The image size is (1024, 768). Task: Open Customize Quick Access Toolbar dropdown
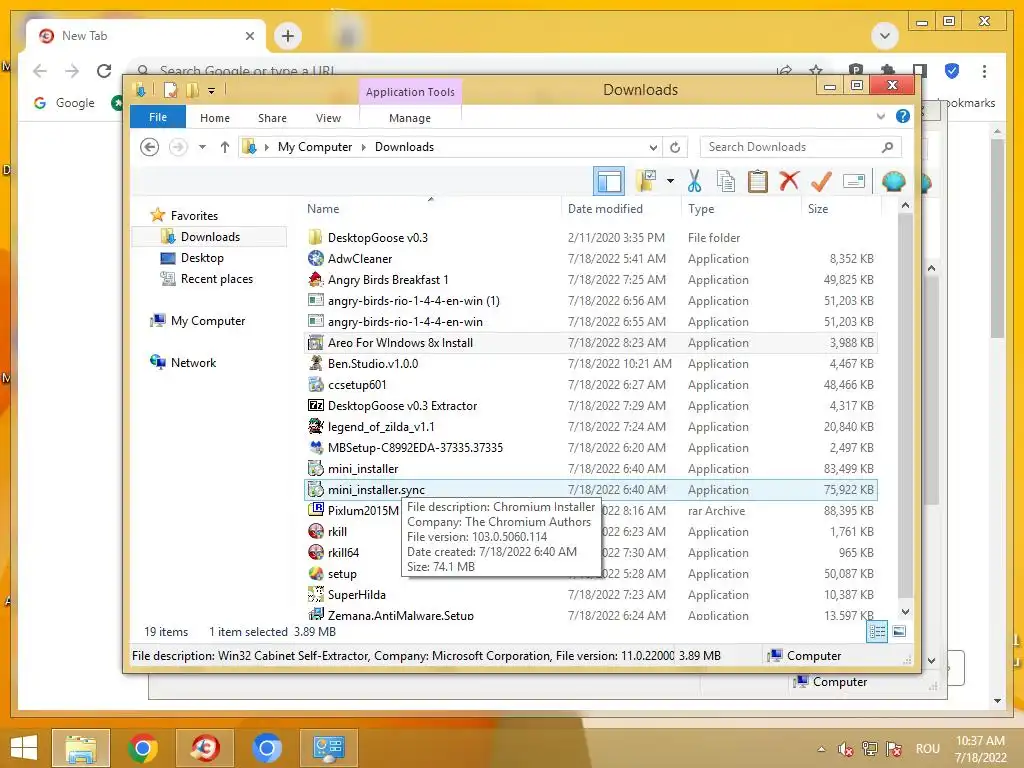click(212, 91)
